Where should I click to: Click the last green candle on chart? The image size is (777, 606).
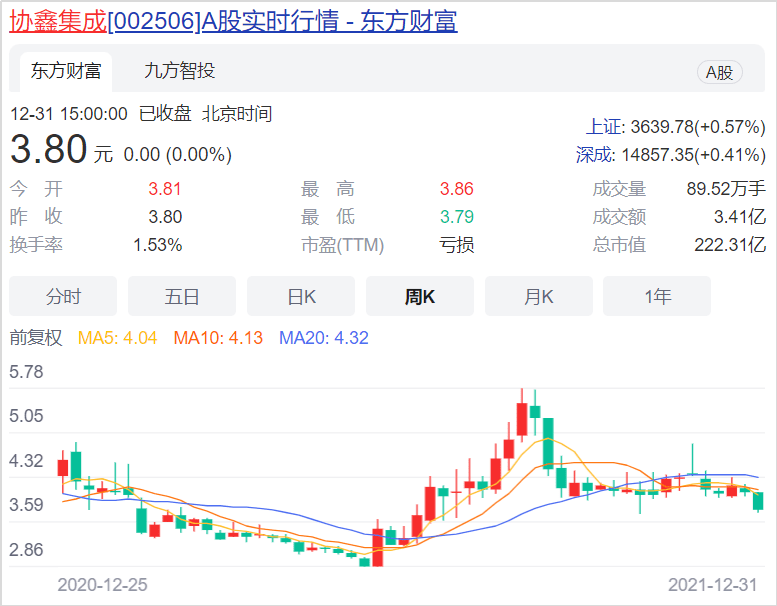click(x=758, y=501)
